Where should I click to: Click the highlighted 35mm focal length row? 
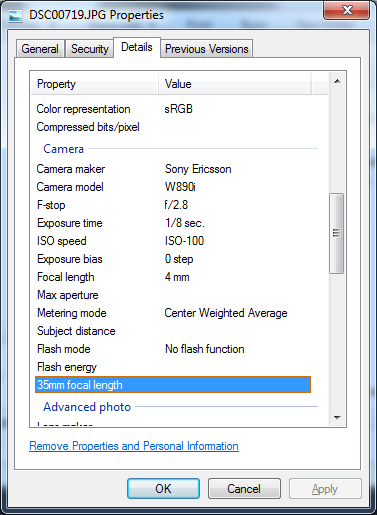click(173, 385)
